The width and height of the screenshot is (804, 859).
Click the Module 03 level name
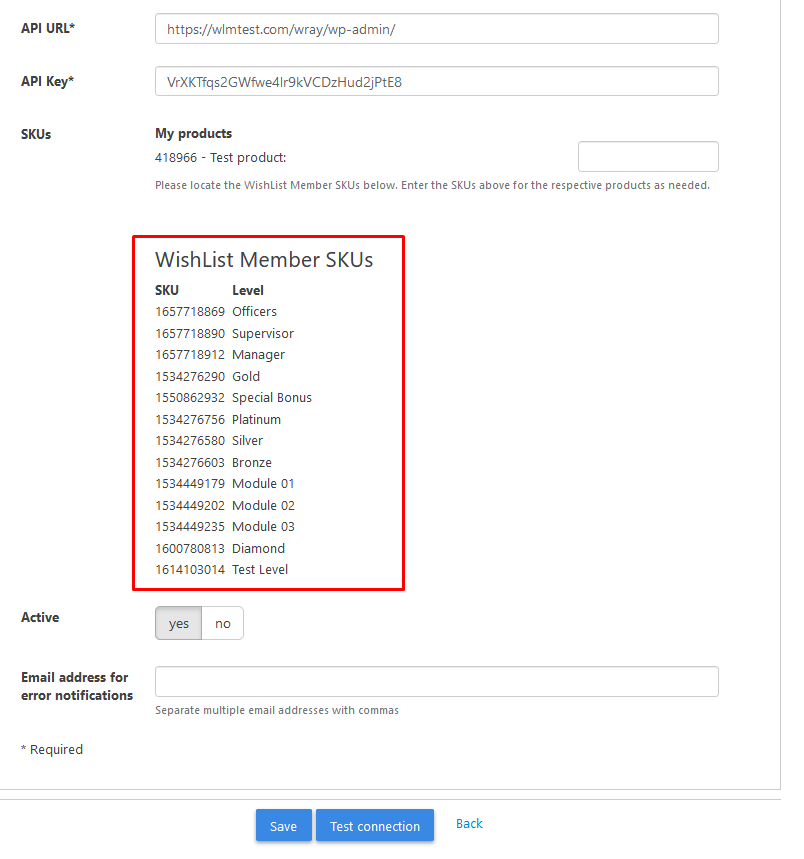click(x=263, y=526)
